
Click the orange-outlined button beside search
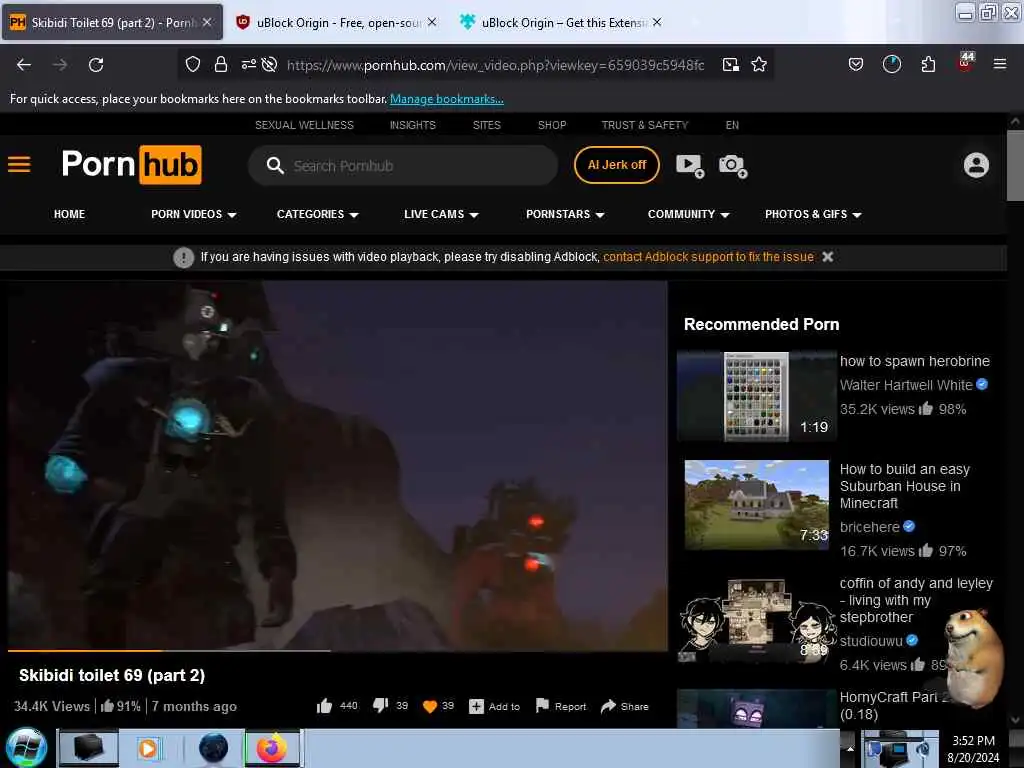tap(616, 165)
